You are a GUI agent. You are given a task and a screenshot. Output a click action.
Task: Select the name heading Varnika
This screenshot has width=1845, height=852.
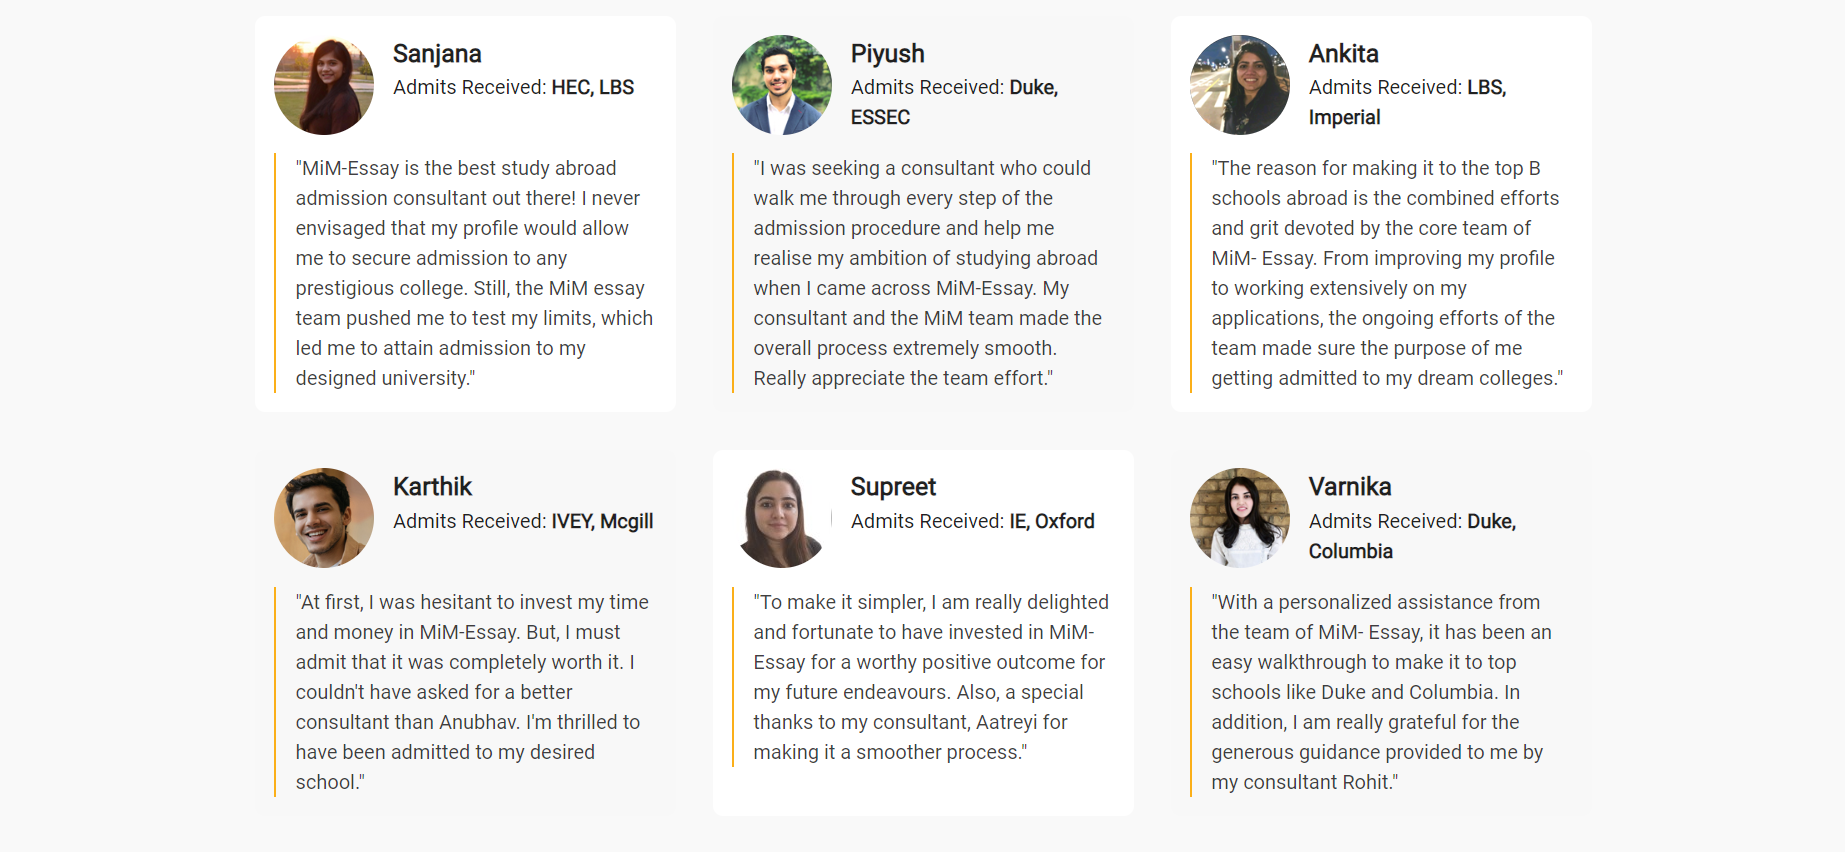1350,487
